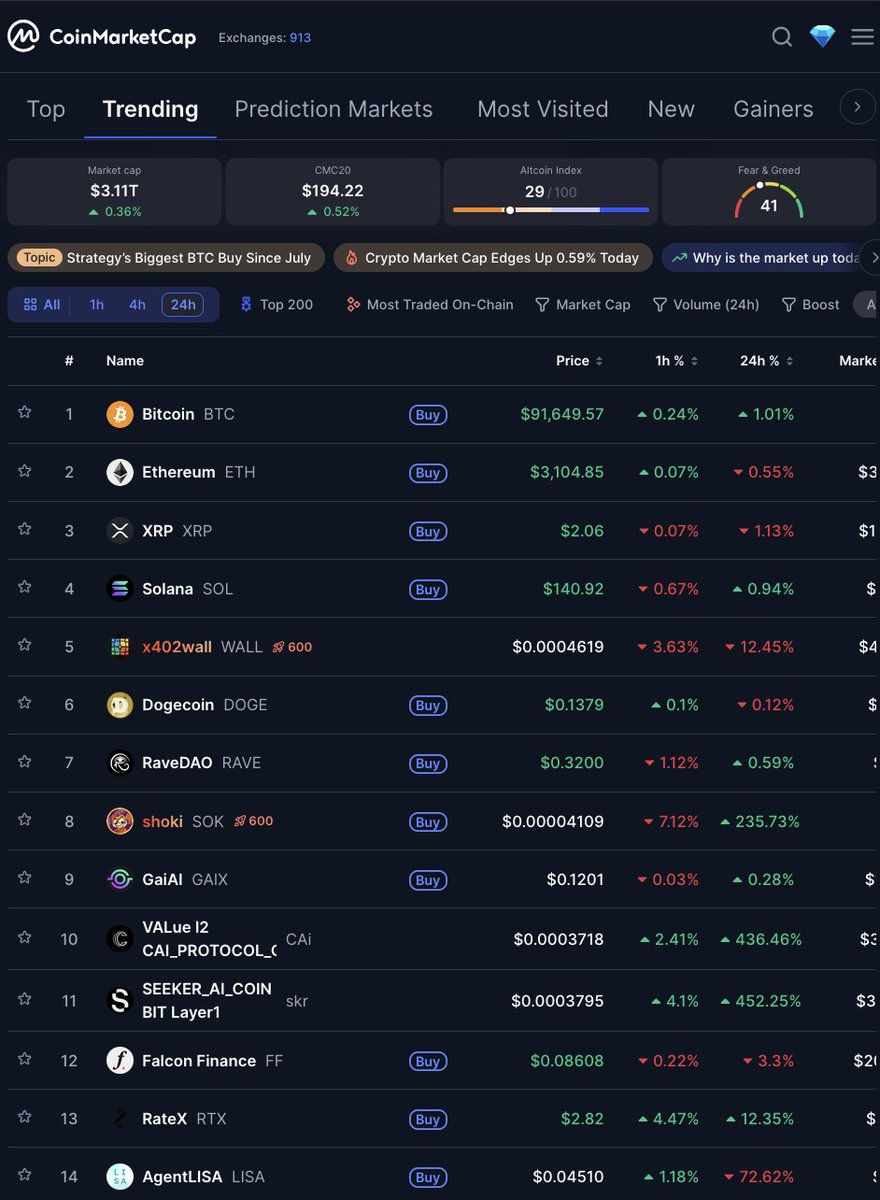The image size is (880, 1200).
Task: Click the CoinMarketCap logo
Action: pyautogui.click(x=100, y=35)
